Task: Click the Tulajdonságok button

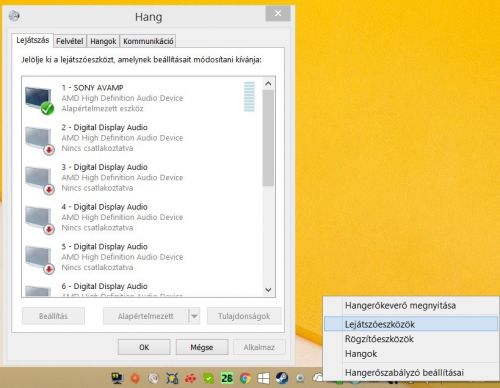Action: (x=244, y=316)
